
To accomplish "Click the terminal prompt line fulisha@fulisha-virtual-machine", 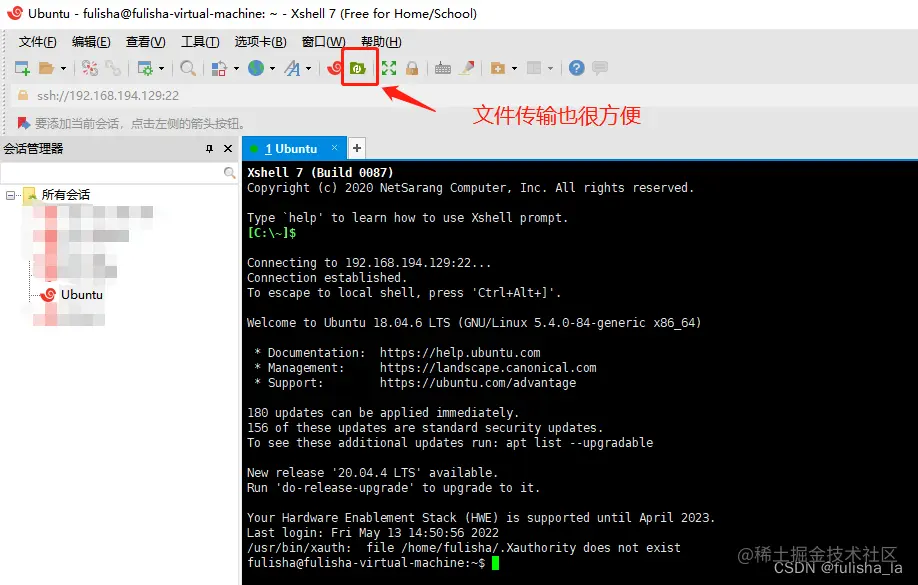I will point(366,563).
